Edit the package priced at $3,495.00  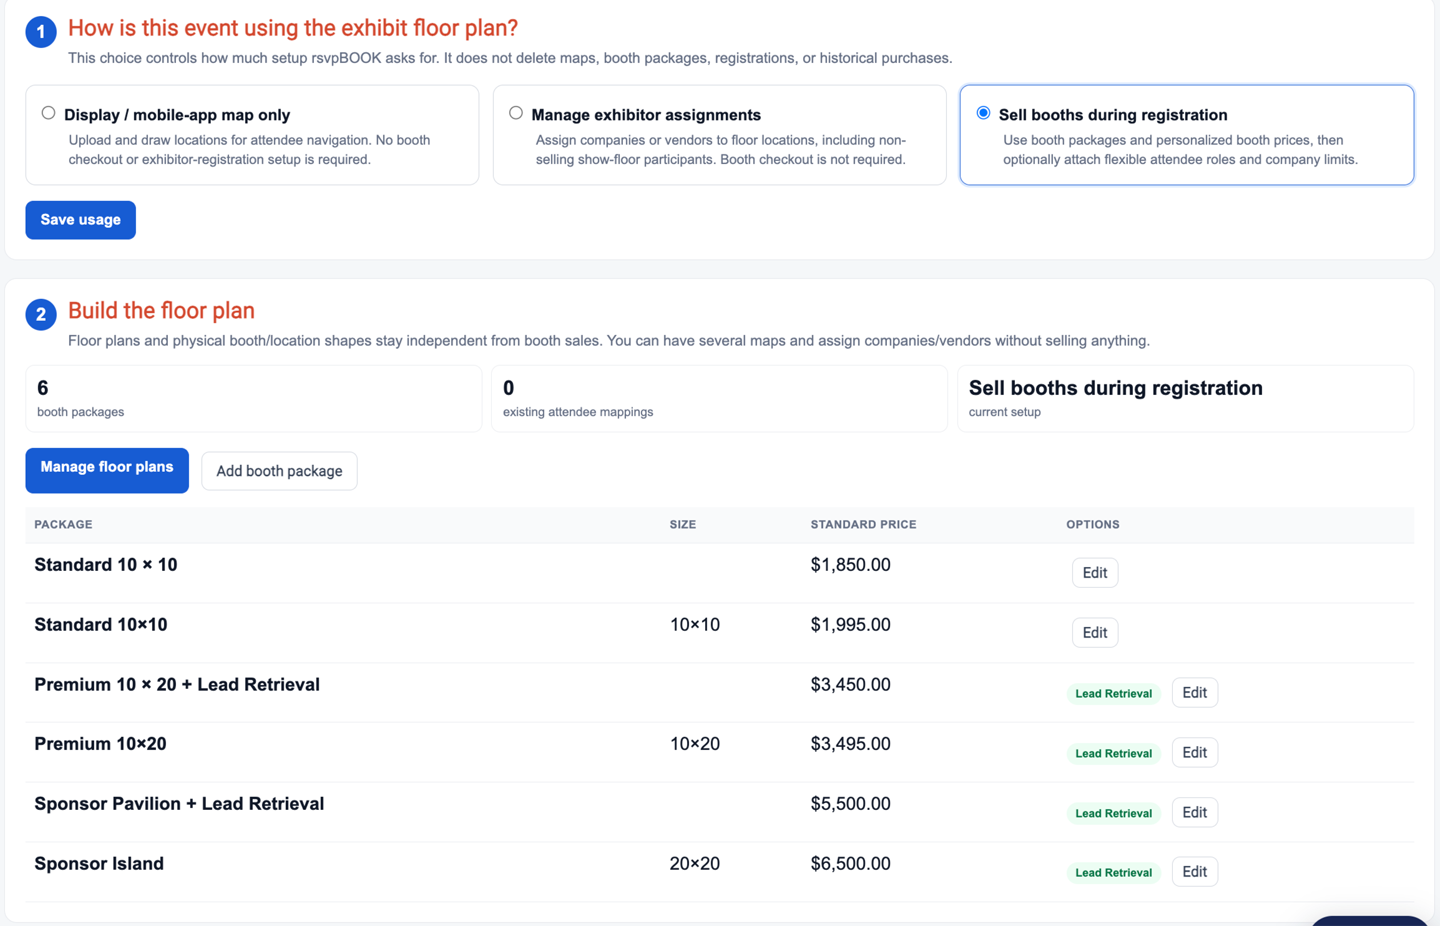(x=1195, y=752)
